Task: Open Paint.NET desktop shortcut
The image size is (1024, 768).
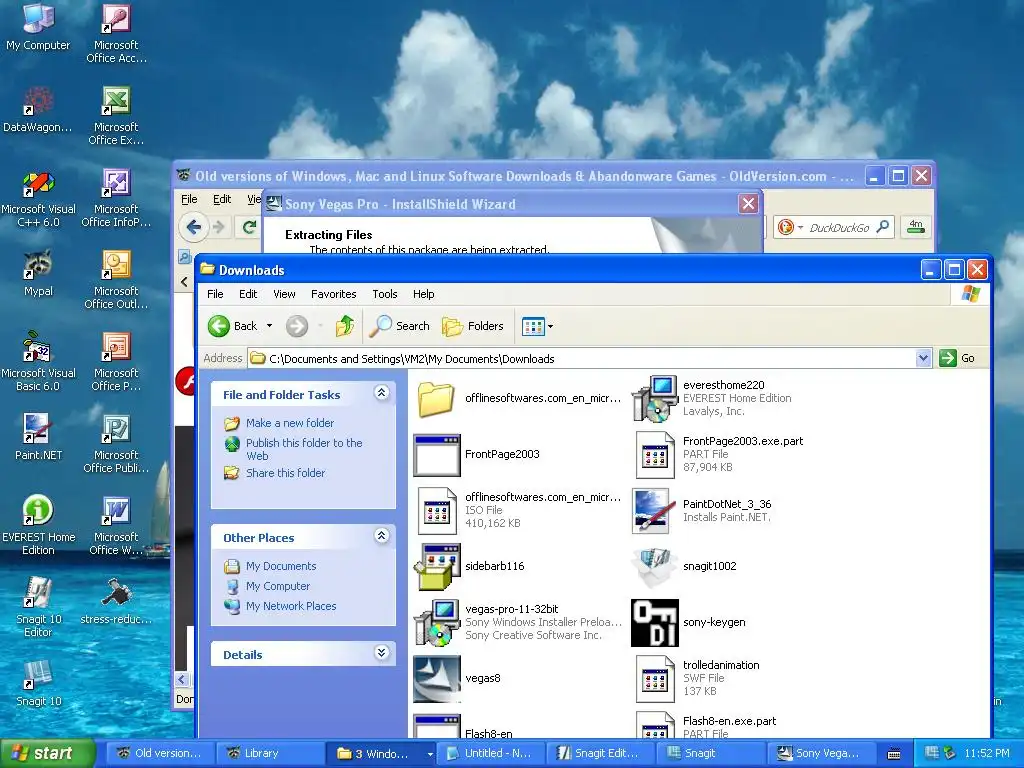Action: [x=38, y=436]
